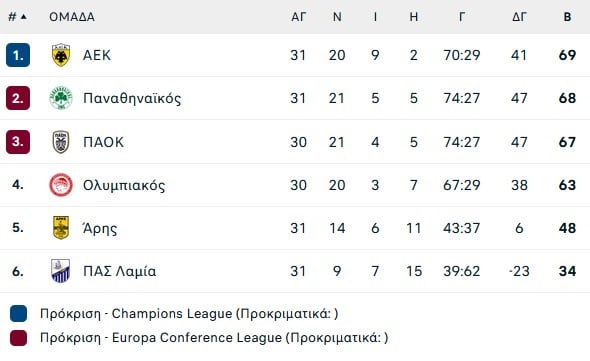Click the Panathinaikos green clover logo
The height and width of the screenshot is (361, 590).
click(x=61, y=98)
